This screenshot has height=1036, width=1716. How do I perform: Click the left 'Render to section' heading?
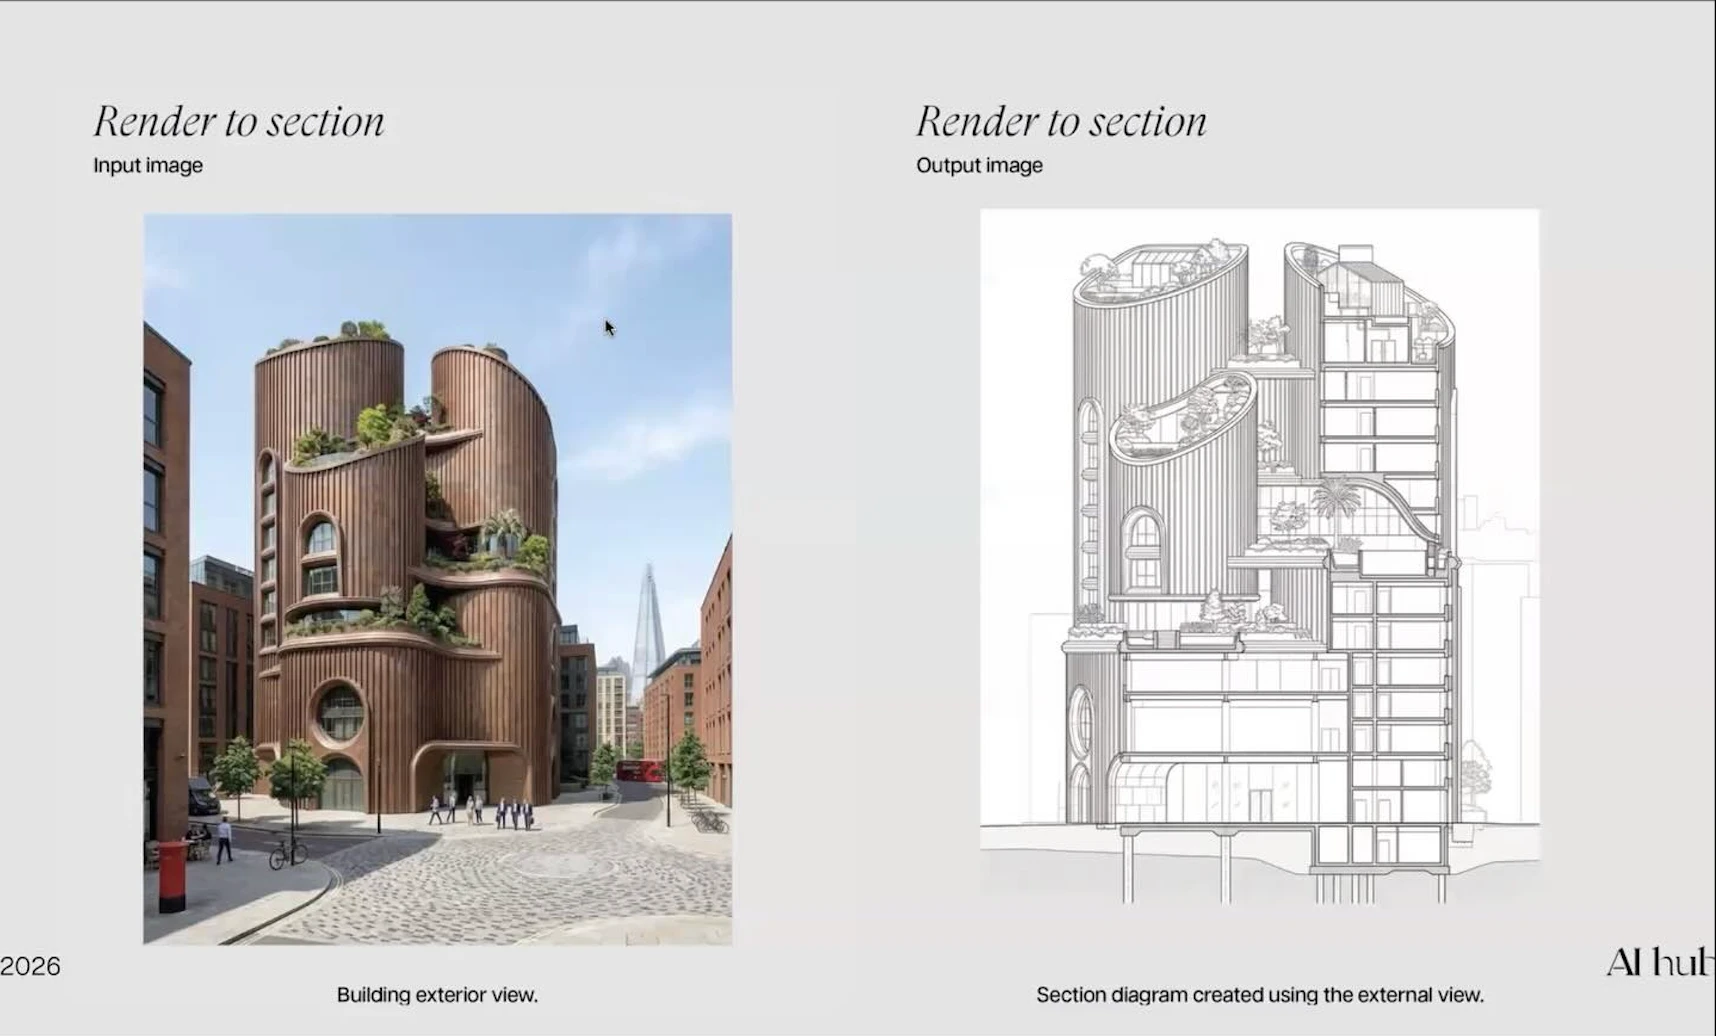tap(239, 122)
